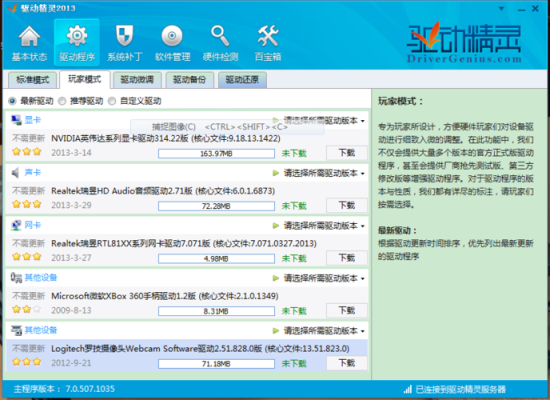Click version number 7.0.507.1035

pos(90,389)
